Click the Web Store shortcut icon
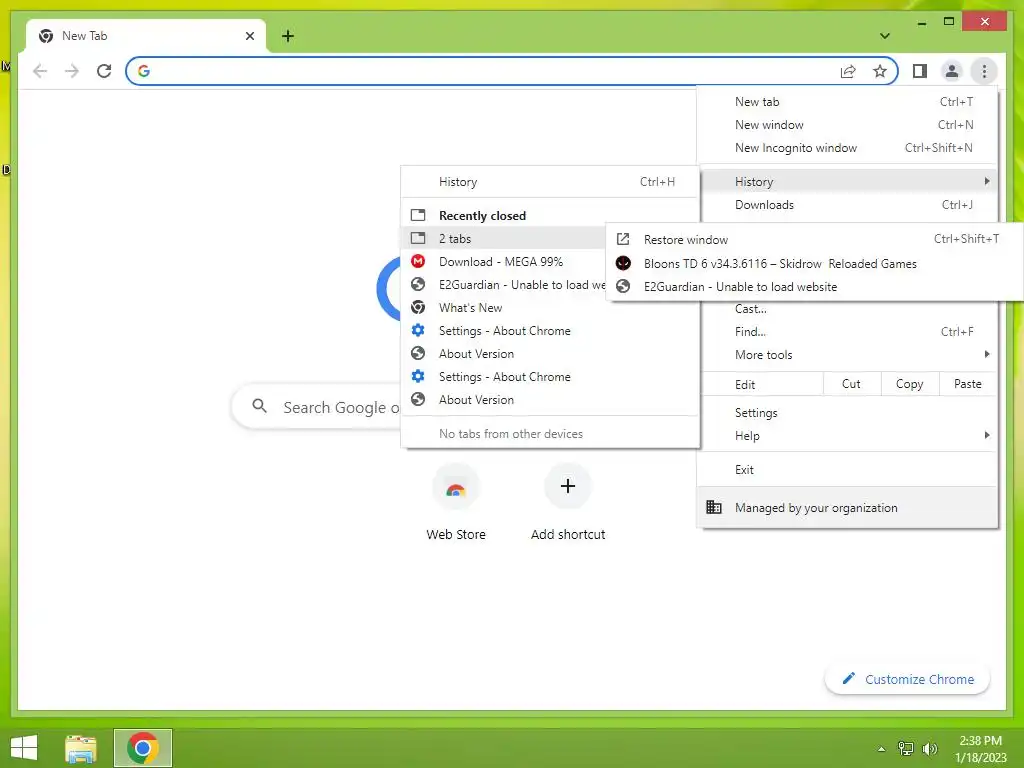The image size is (1024, 768). pos(456,487)
